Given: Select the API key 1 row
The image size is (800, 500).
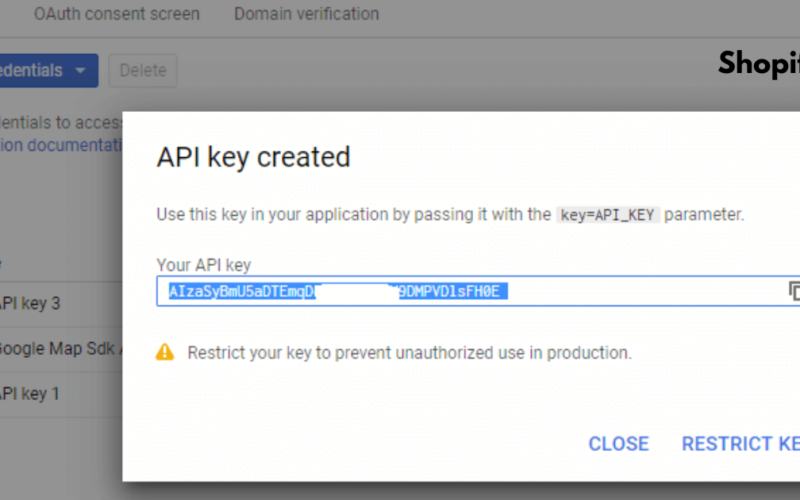Looking at the screenshot, I should [x=61, y=394].
